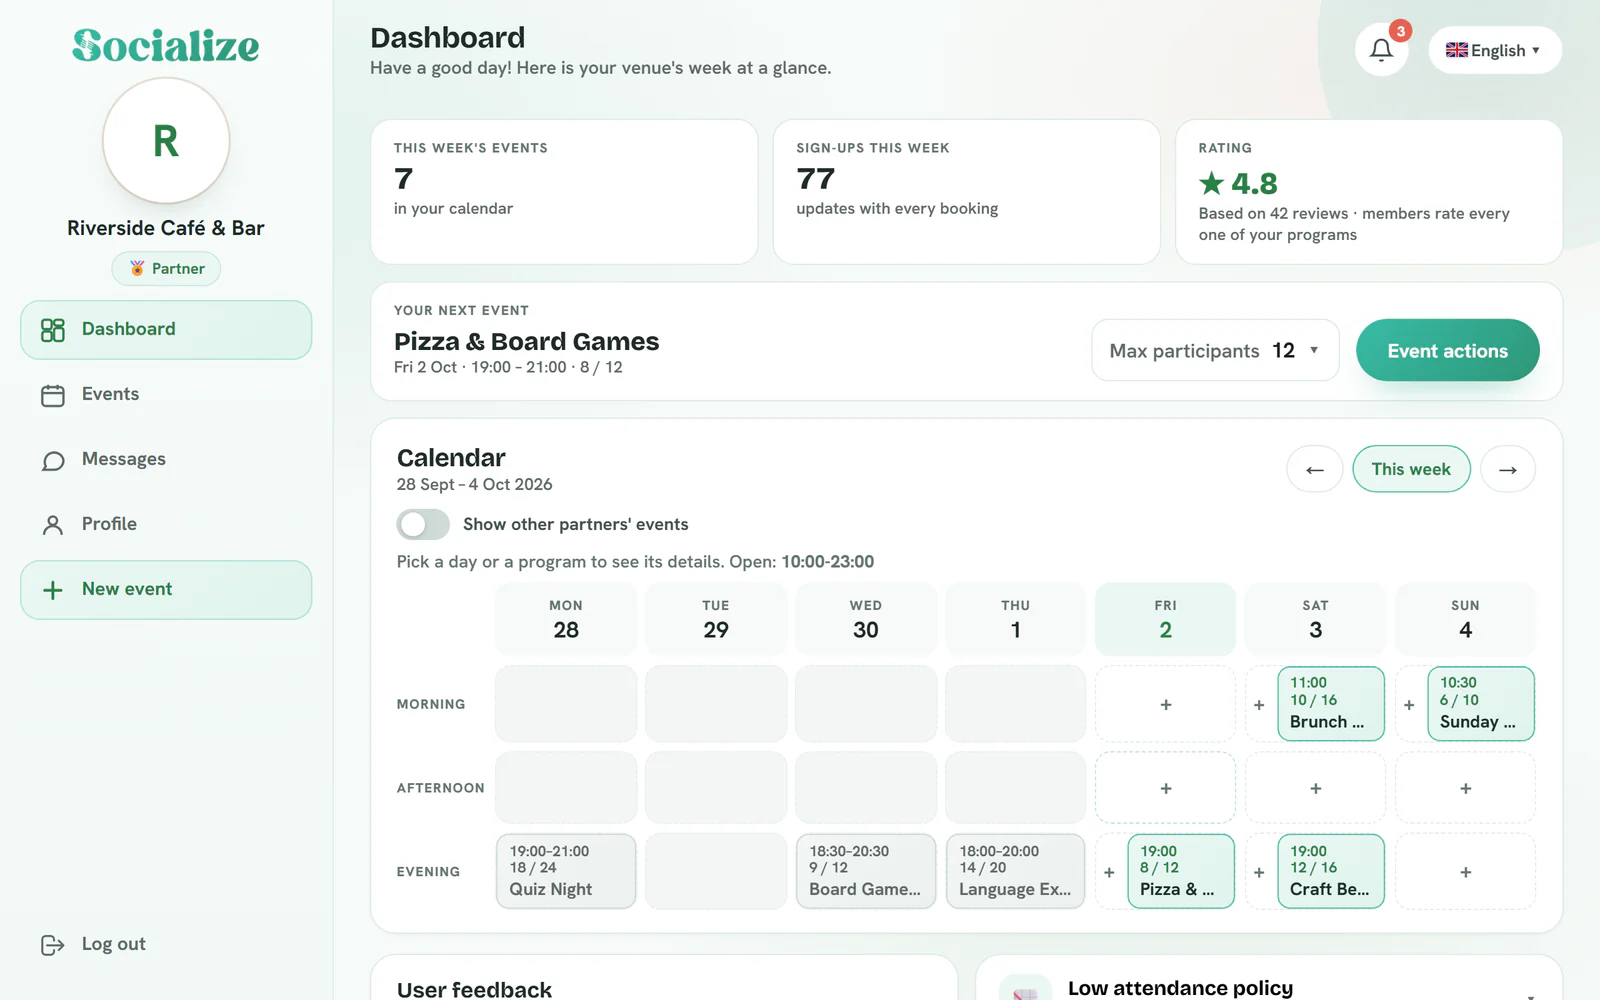This screenshot has height=1000, width=1600.
Task: Click the Profile person icon
Action: pyautogui.click(x=53, y=525)
